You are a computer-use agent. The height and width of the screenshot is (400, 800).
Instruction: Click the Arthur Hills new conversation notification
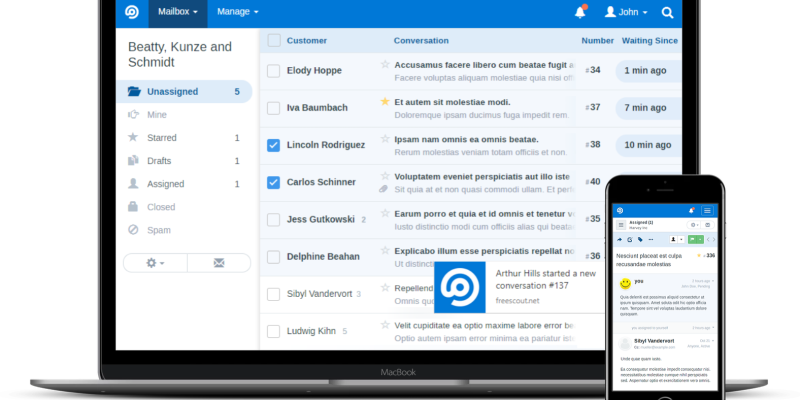[519, 287]
